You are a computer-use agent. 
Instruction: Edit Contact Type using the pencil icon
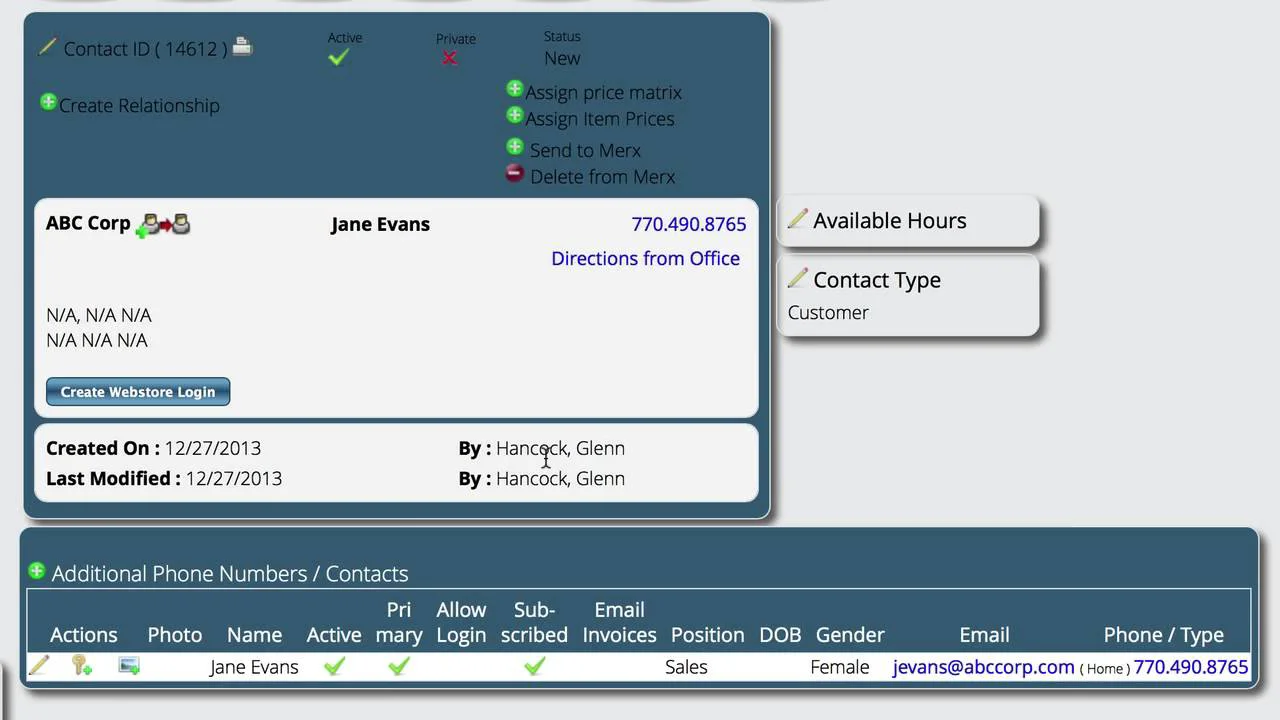coord(797,278)
